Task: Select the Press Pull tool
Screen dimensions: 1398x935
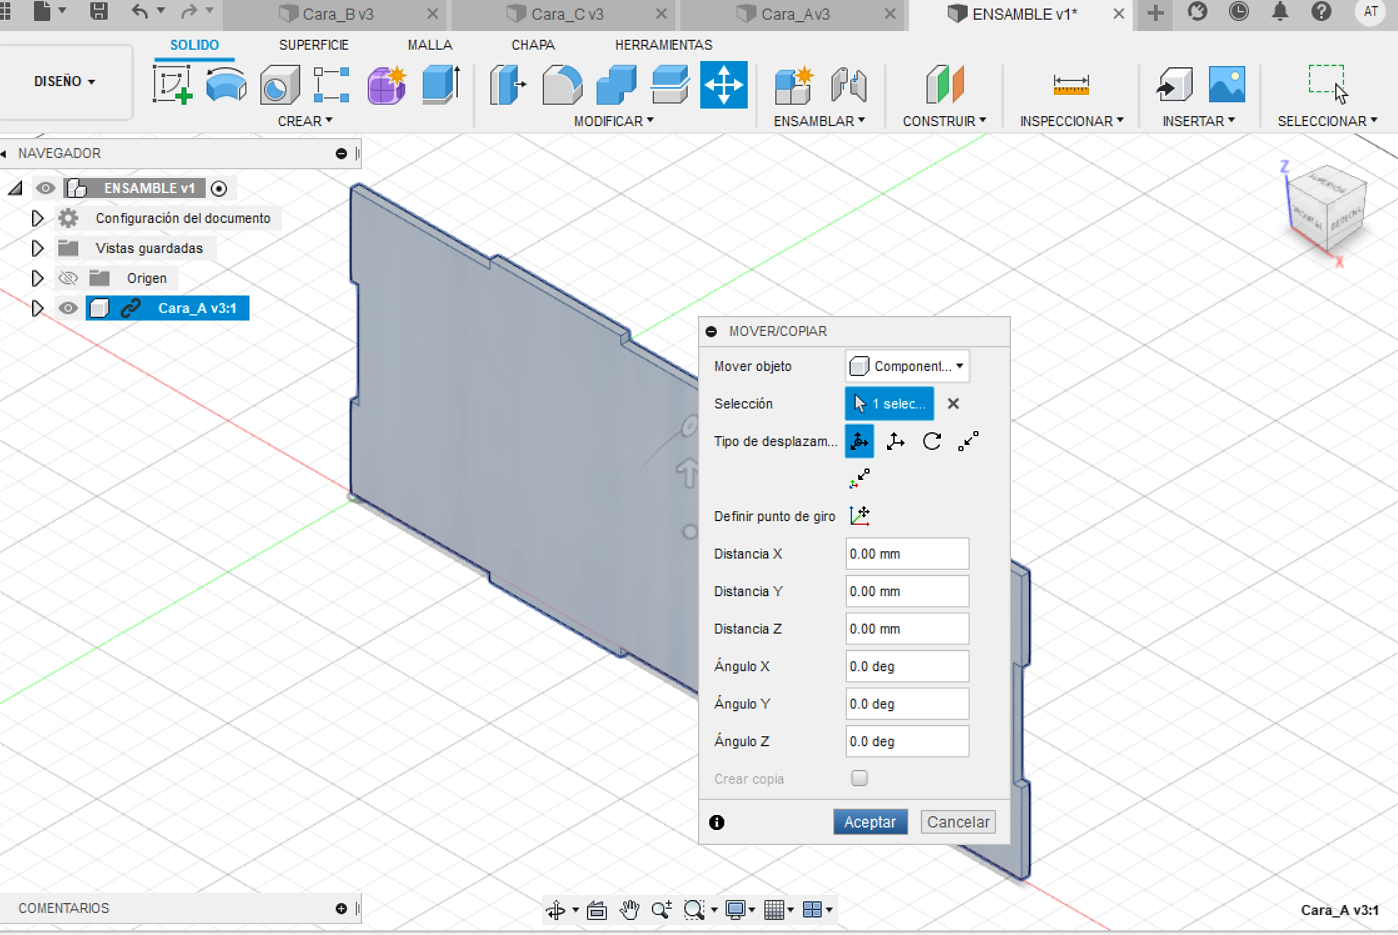Action: coord(508,85)
